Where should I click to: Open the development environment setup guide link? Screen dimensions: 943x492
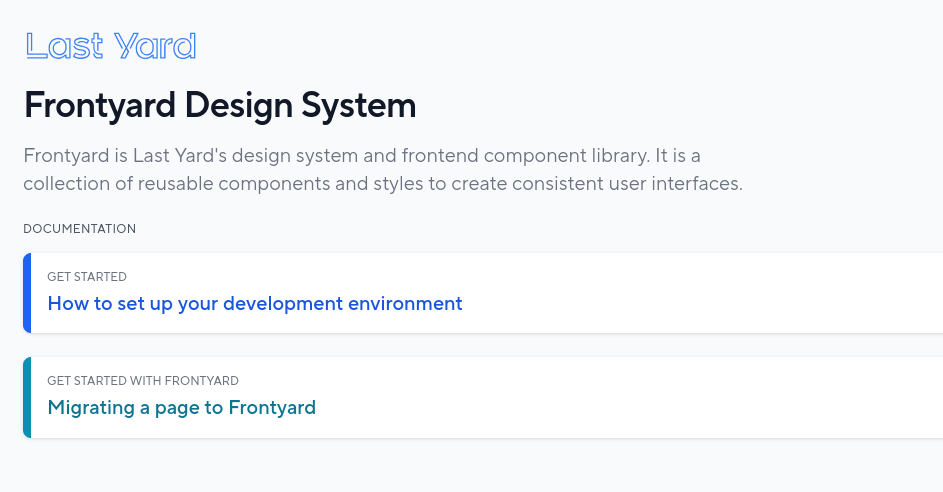255,303
